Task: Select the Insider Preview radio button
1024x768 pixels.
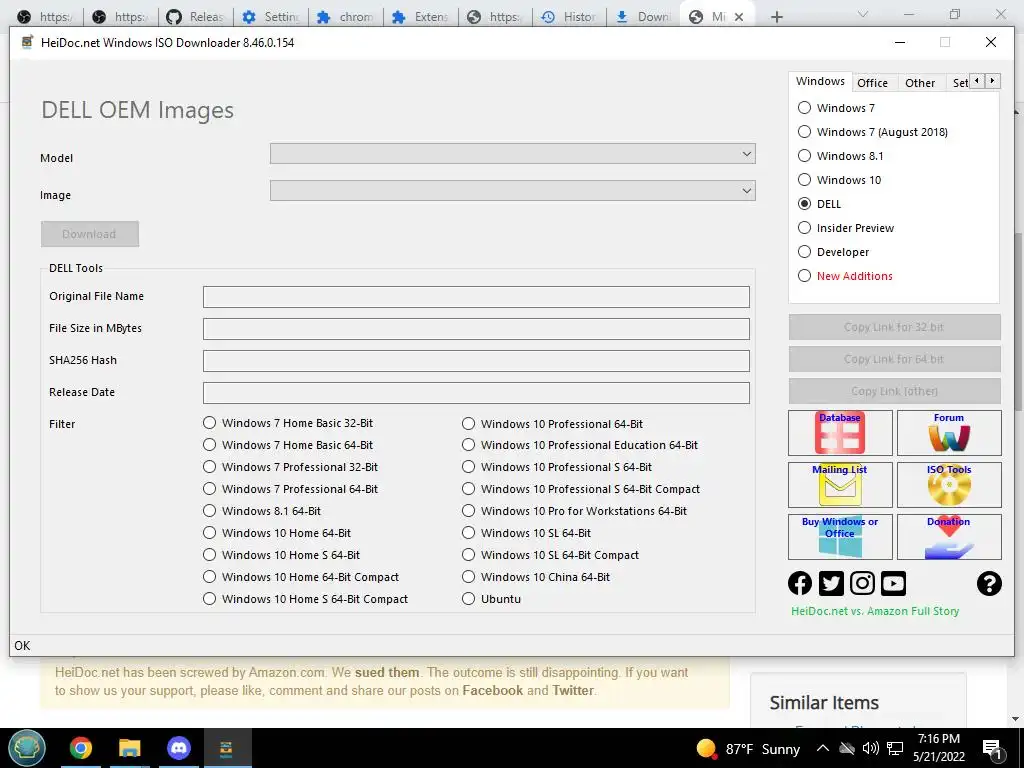Action: tap(805, 228)
